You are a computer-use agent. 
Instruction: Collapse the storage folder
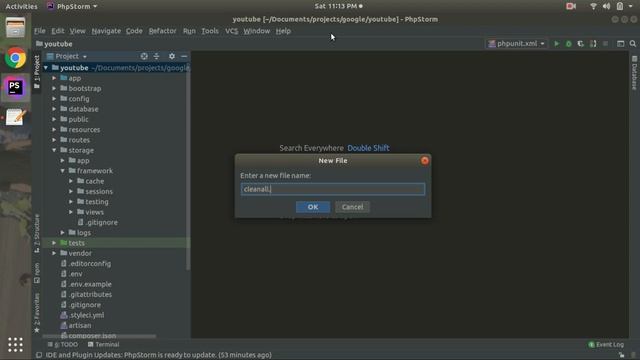(x=54, y=150)
